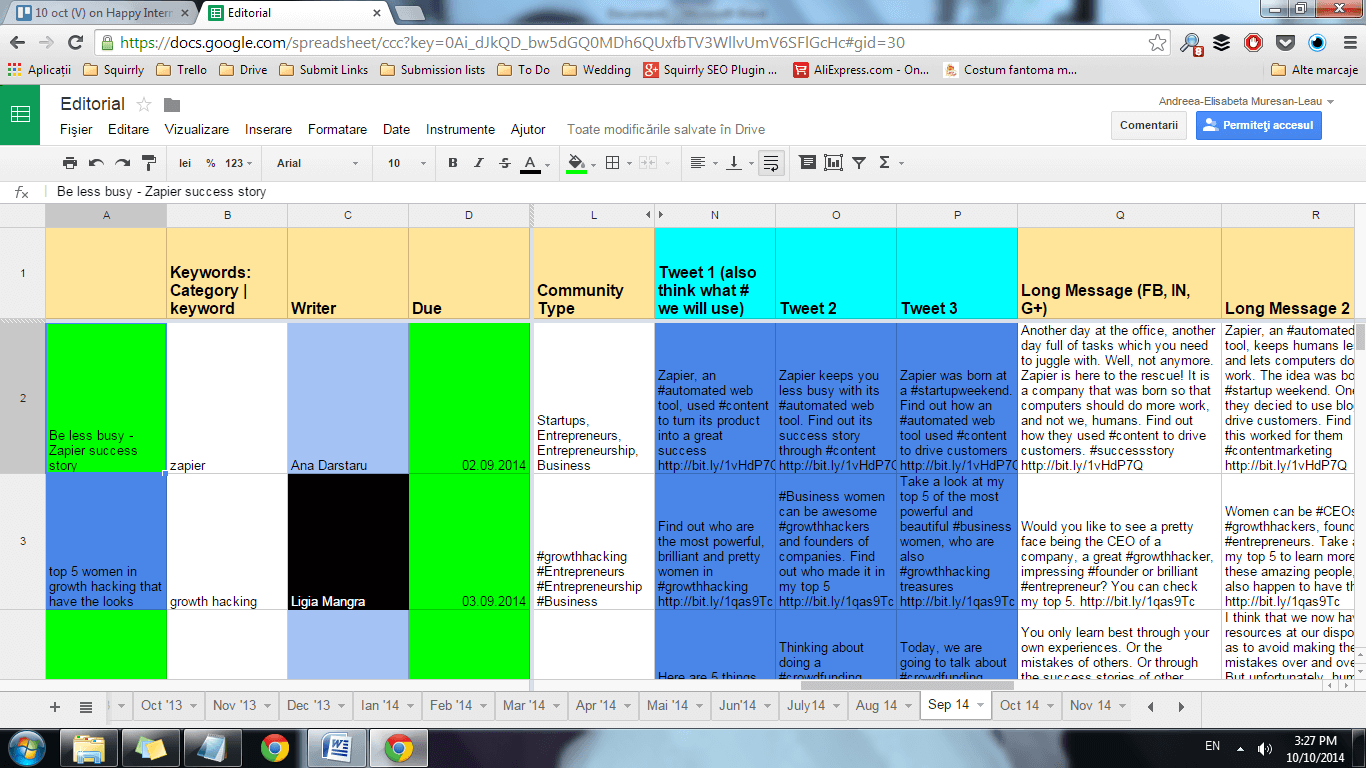Apply percent format to the cell
The image size is (1366, 768).
point(211,163)
